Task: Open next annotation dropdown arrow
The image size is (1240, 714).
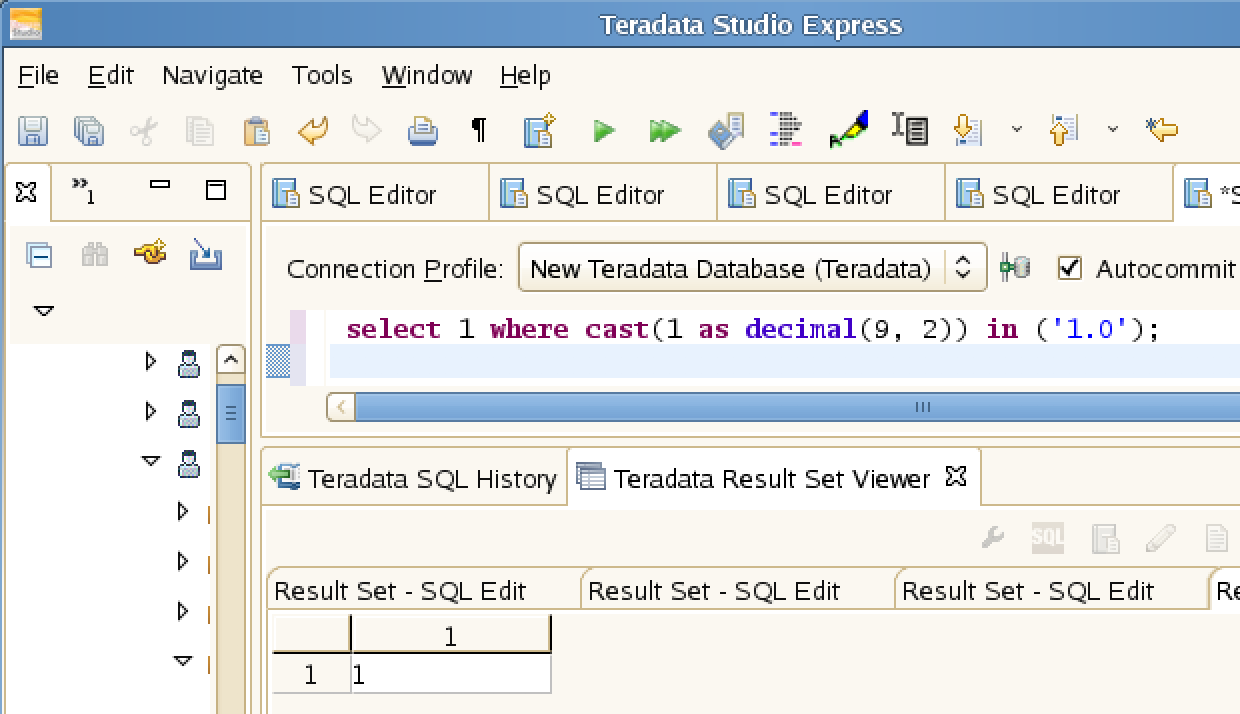Action: [1017, 129]
